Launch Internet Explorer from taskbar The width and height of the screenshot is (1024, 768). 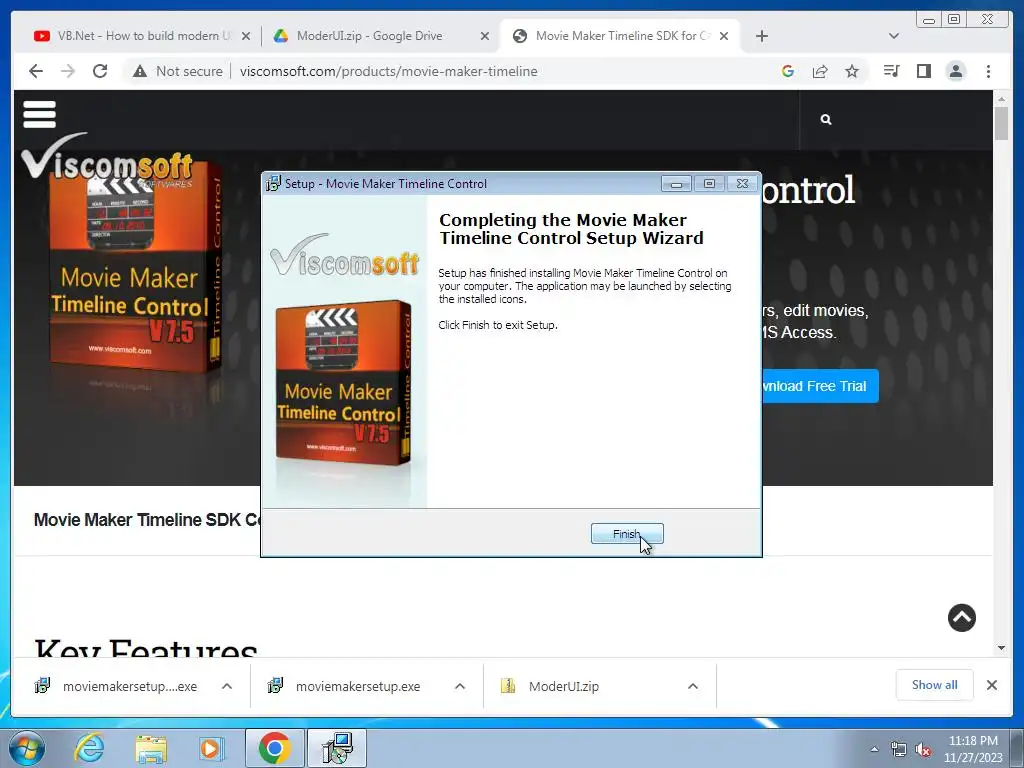pos(89,748)
